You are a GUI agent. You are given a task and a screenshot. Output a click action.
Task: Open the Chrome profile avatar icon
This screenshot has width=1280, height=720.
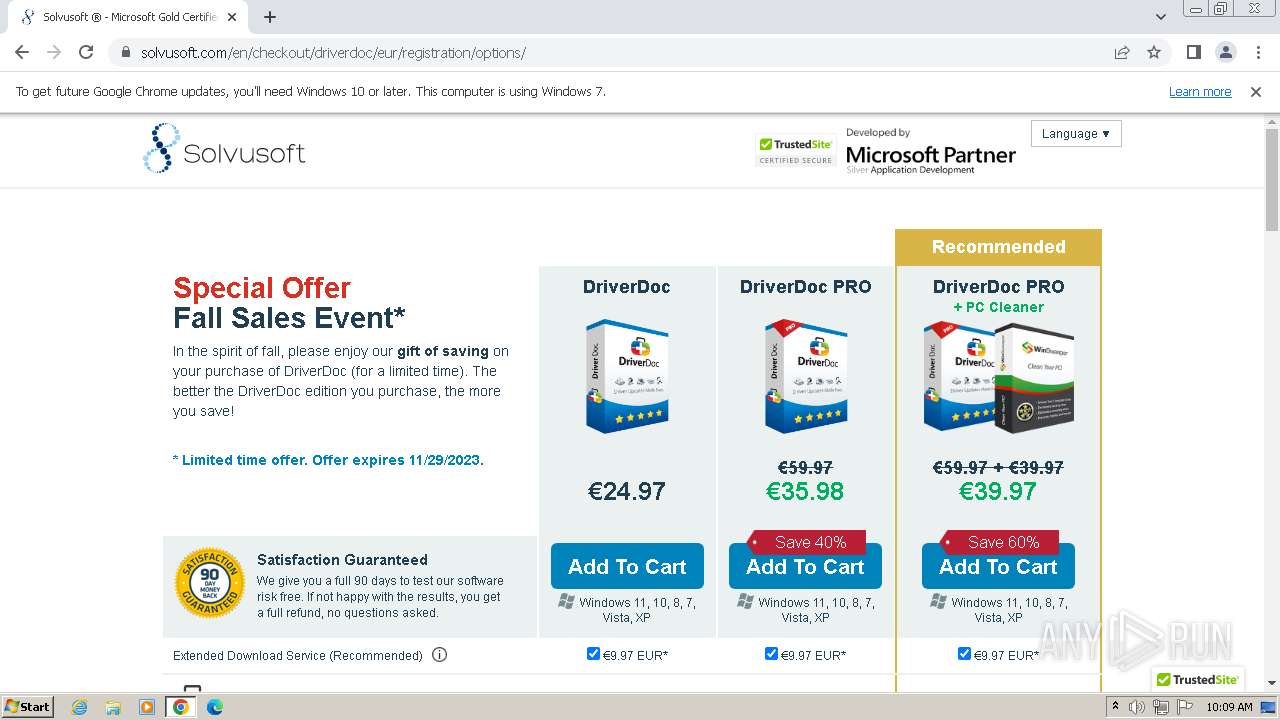1225,53
